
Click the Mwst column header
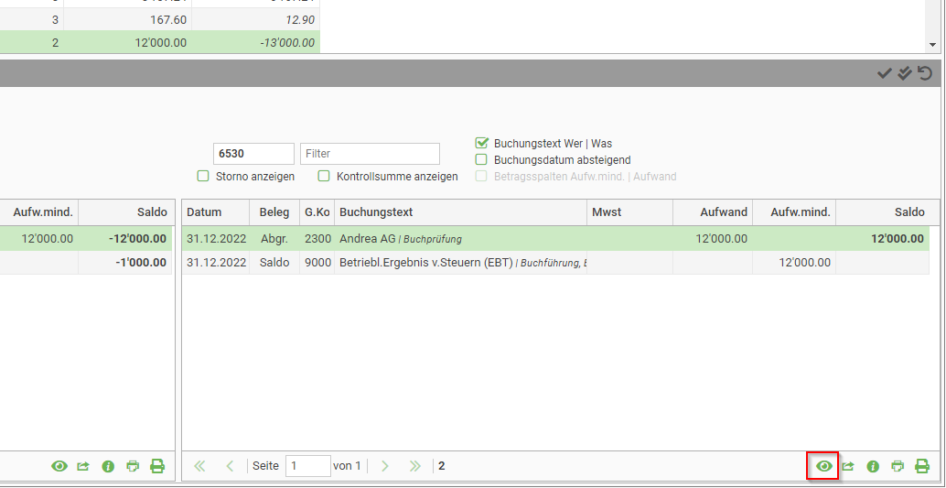pyautogui.click(x=629, y=212)
